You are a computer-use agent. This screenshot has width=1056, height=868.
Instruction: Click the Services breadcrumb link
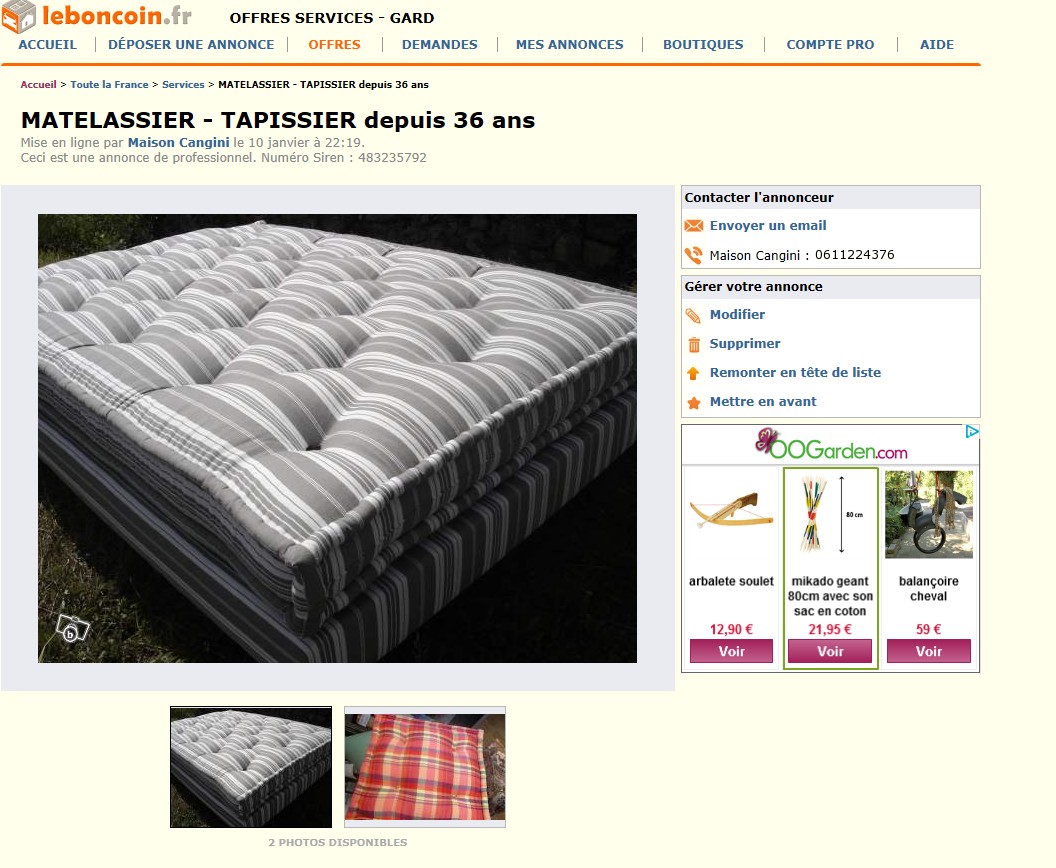point(183,84)
